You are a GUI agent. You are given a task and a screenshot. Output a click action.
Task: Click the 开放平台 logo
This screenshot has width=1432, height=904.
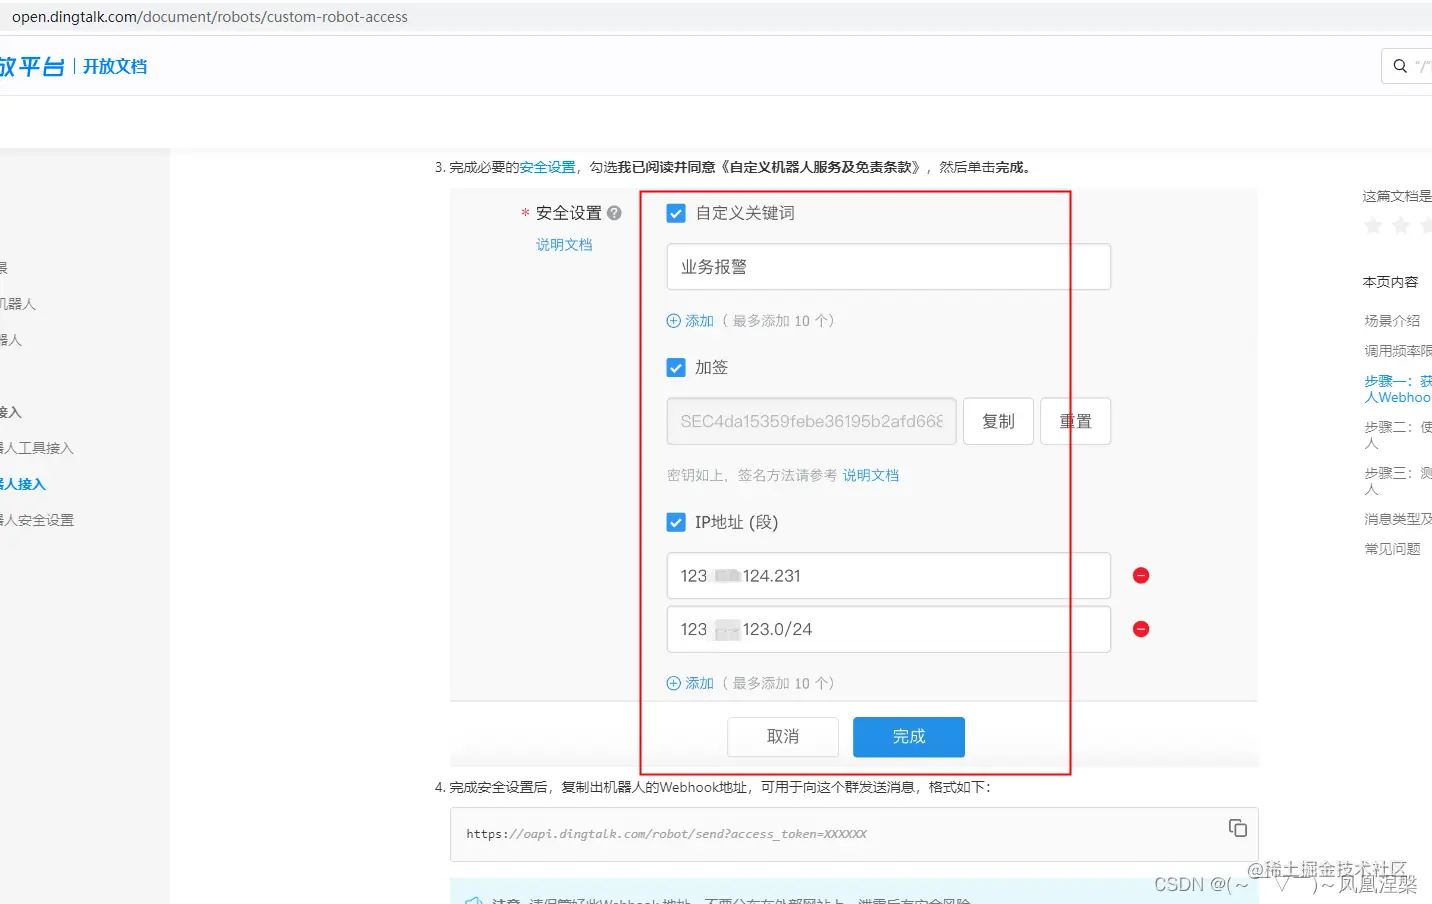35,65
